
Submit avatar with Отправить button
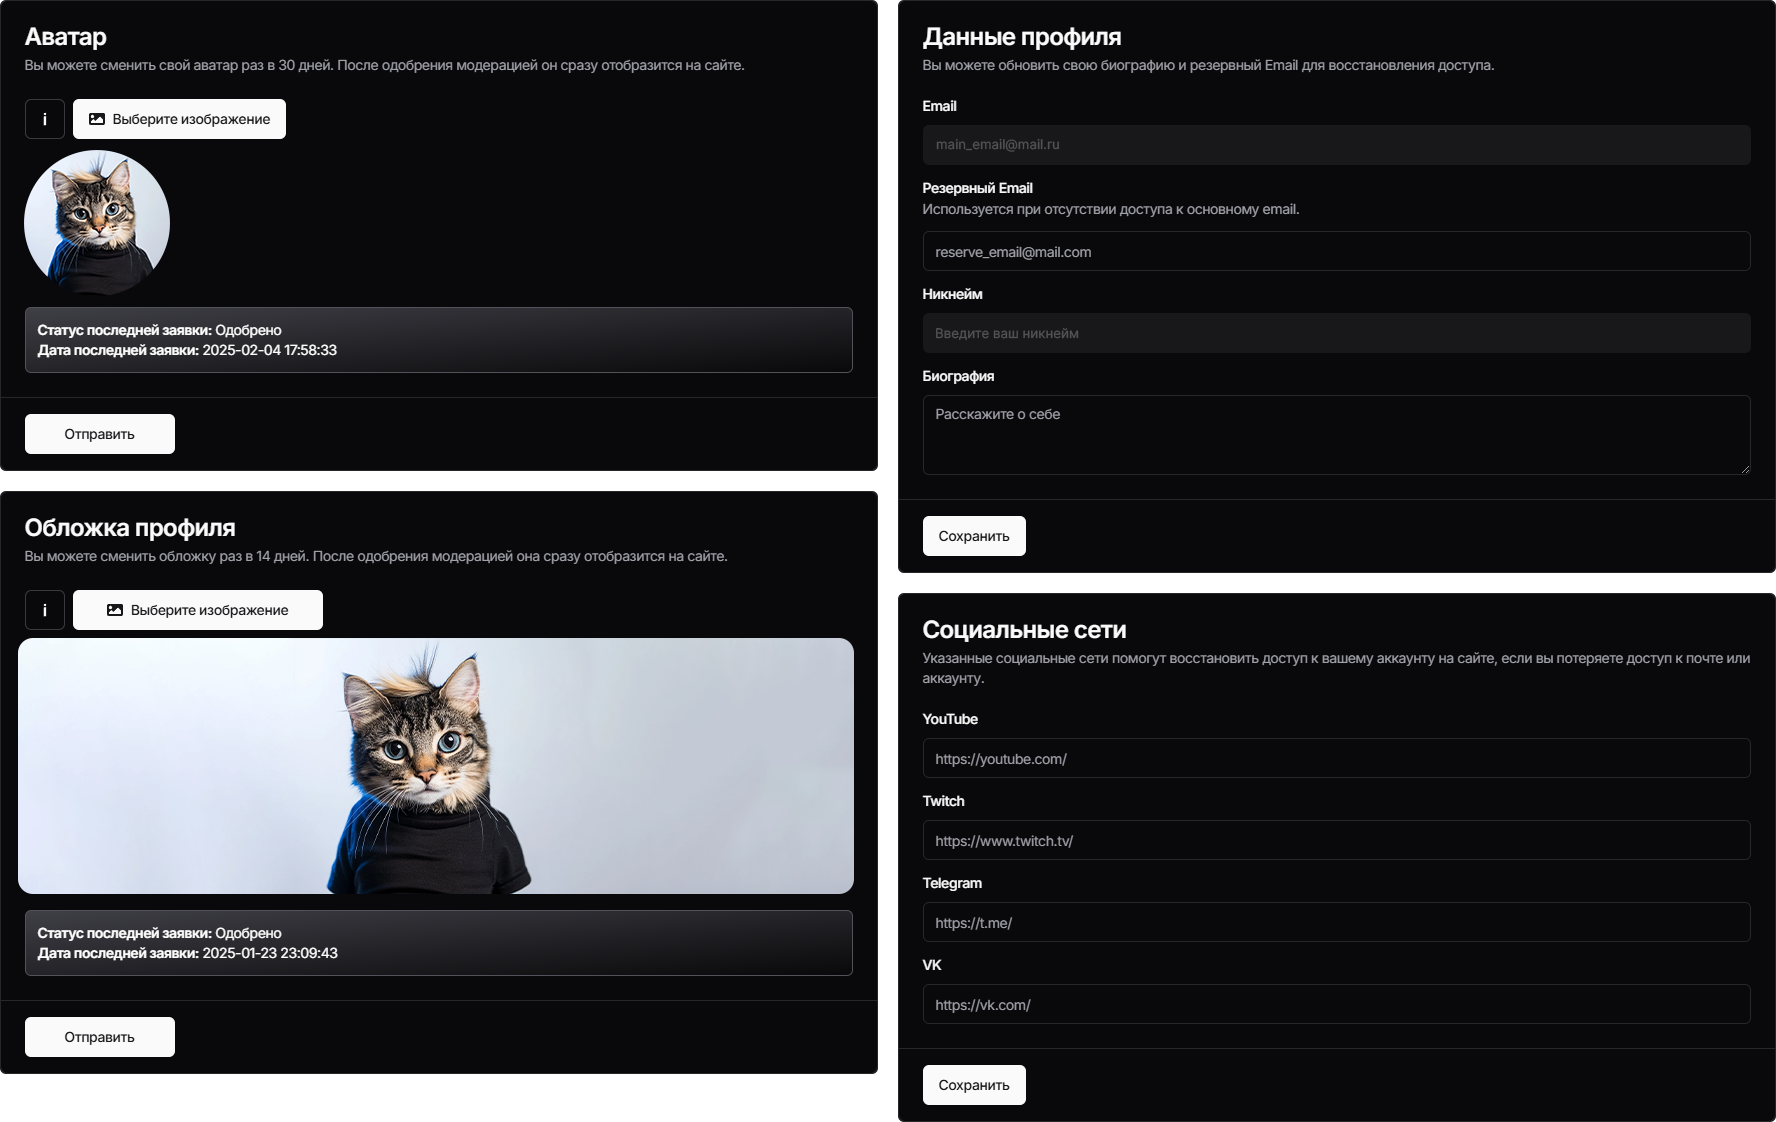pos(100,434)
